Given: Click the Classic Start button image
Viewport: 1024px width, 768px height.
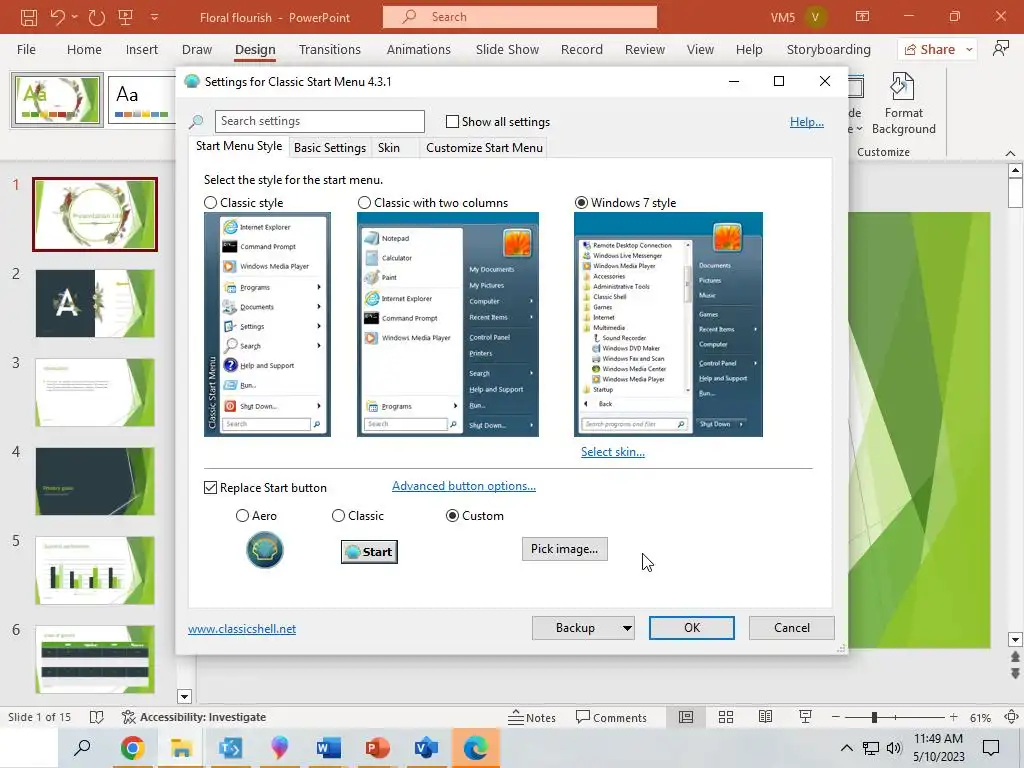Looking at the screenshot, I should [369, 552].
